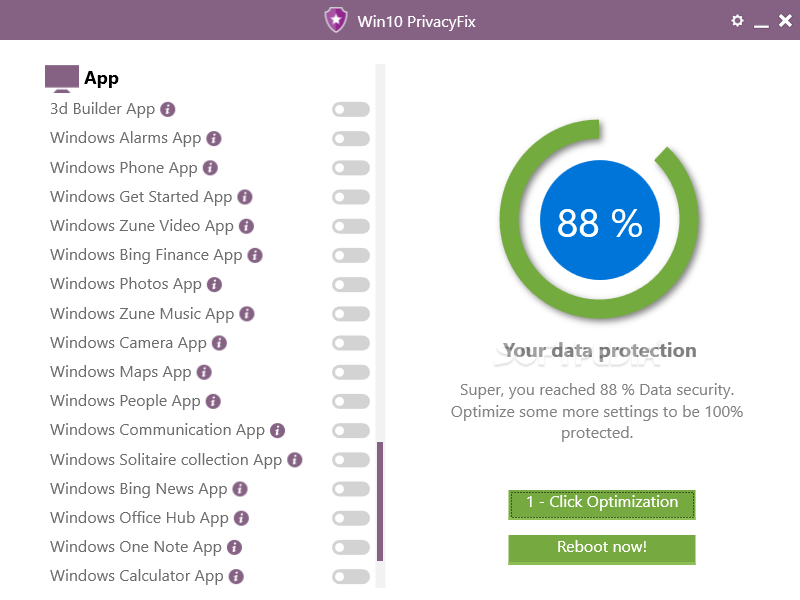Show info for Windows Maps App
The height and width of the screenshot is (600, 800).
coord(204,372)
